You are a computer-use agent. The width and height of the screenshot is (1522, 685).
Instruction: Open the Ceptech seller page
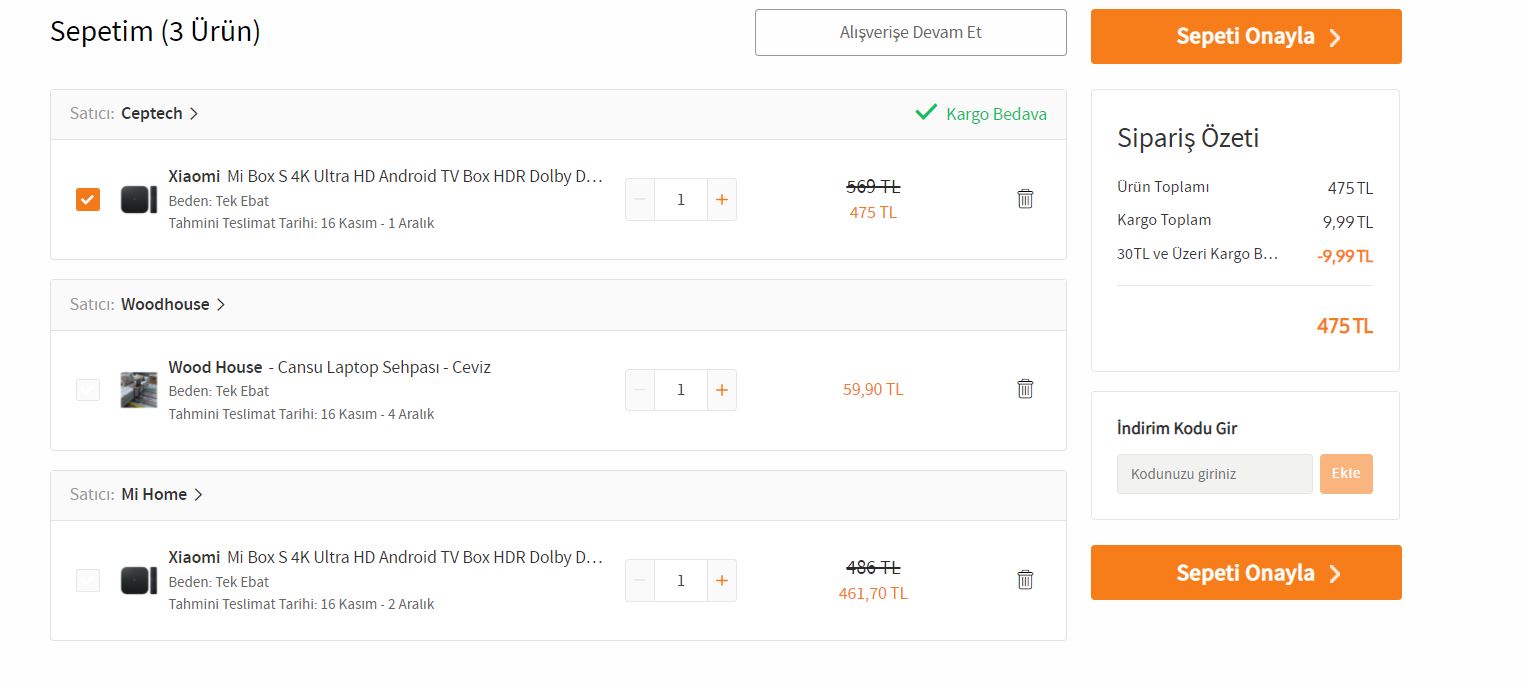[x=159, y=114]
